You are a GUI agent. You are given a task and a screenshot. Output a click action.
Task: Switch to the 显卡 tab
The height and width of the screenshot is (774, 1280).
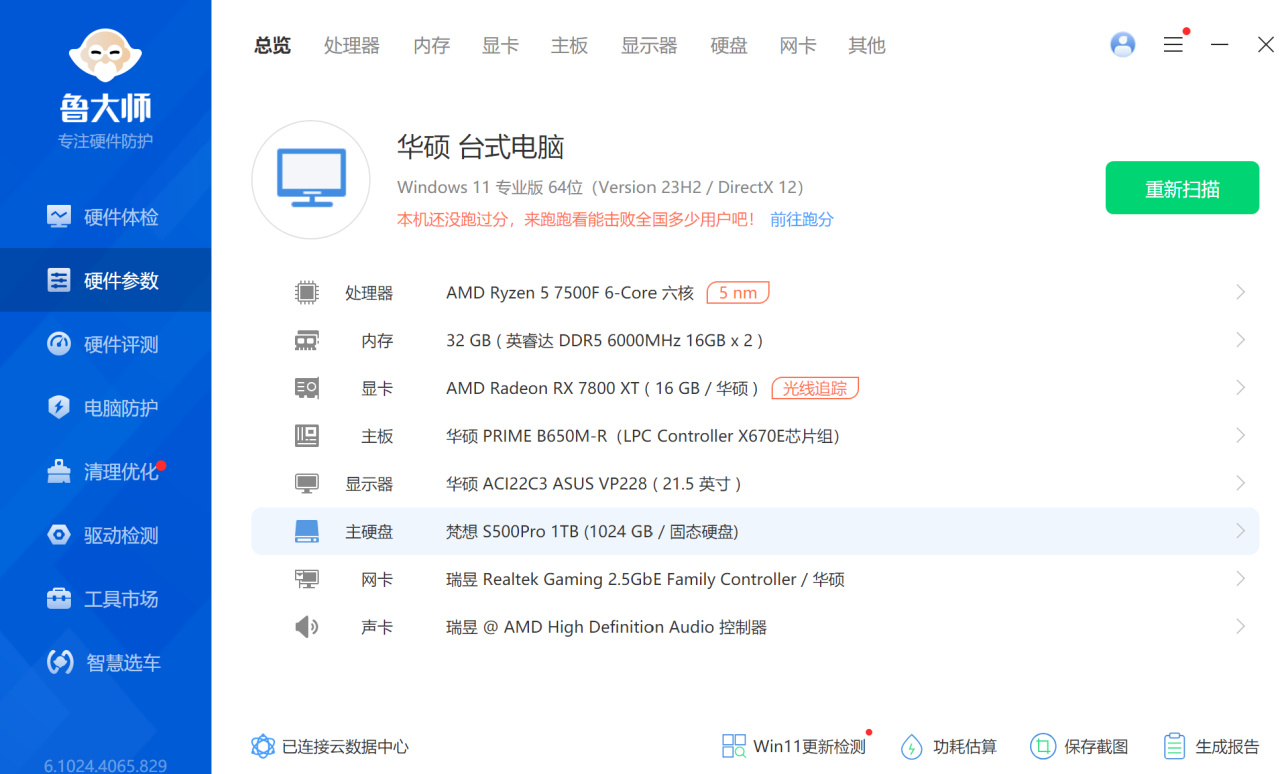coord(500,45)
